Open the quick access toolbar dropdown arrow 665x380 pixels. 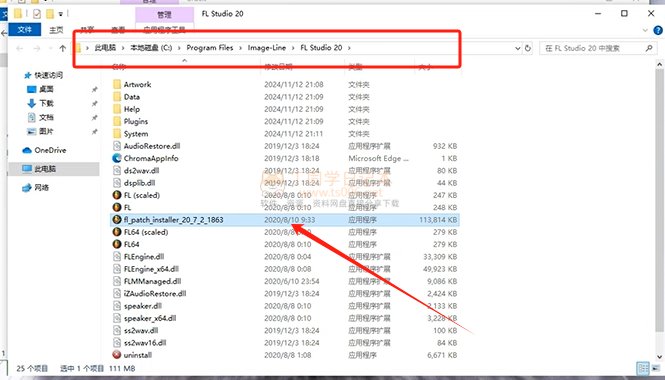click(x=61, y=14)
